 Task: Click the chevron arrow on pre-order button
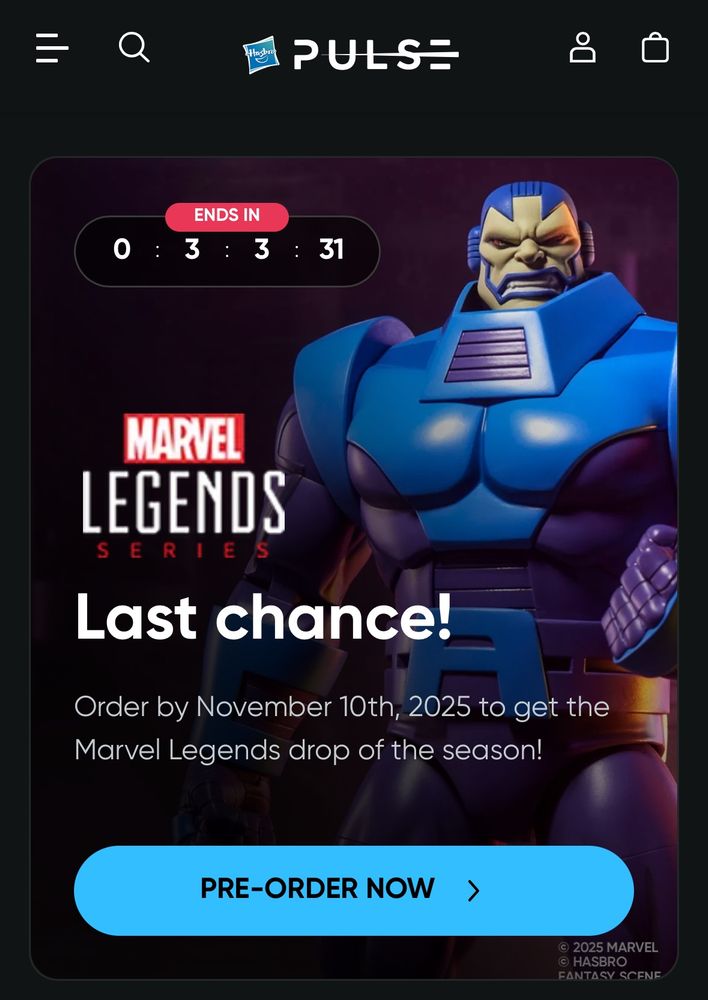pyautogui.click(x=473, y=890)
